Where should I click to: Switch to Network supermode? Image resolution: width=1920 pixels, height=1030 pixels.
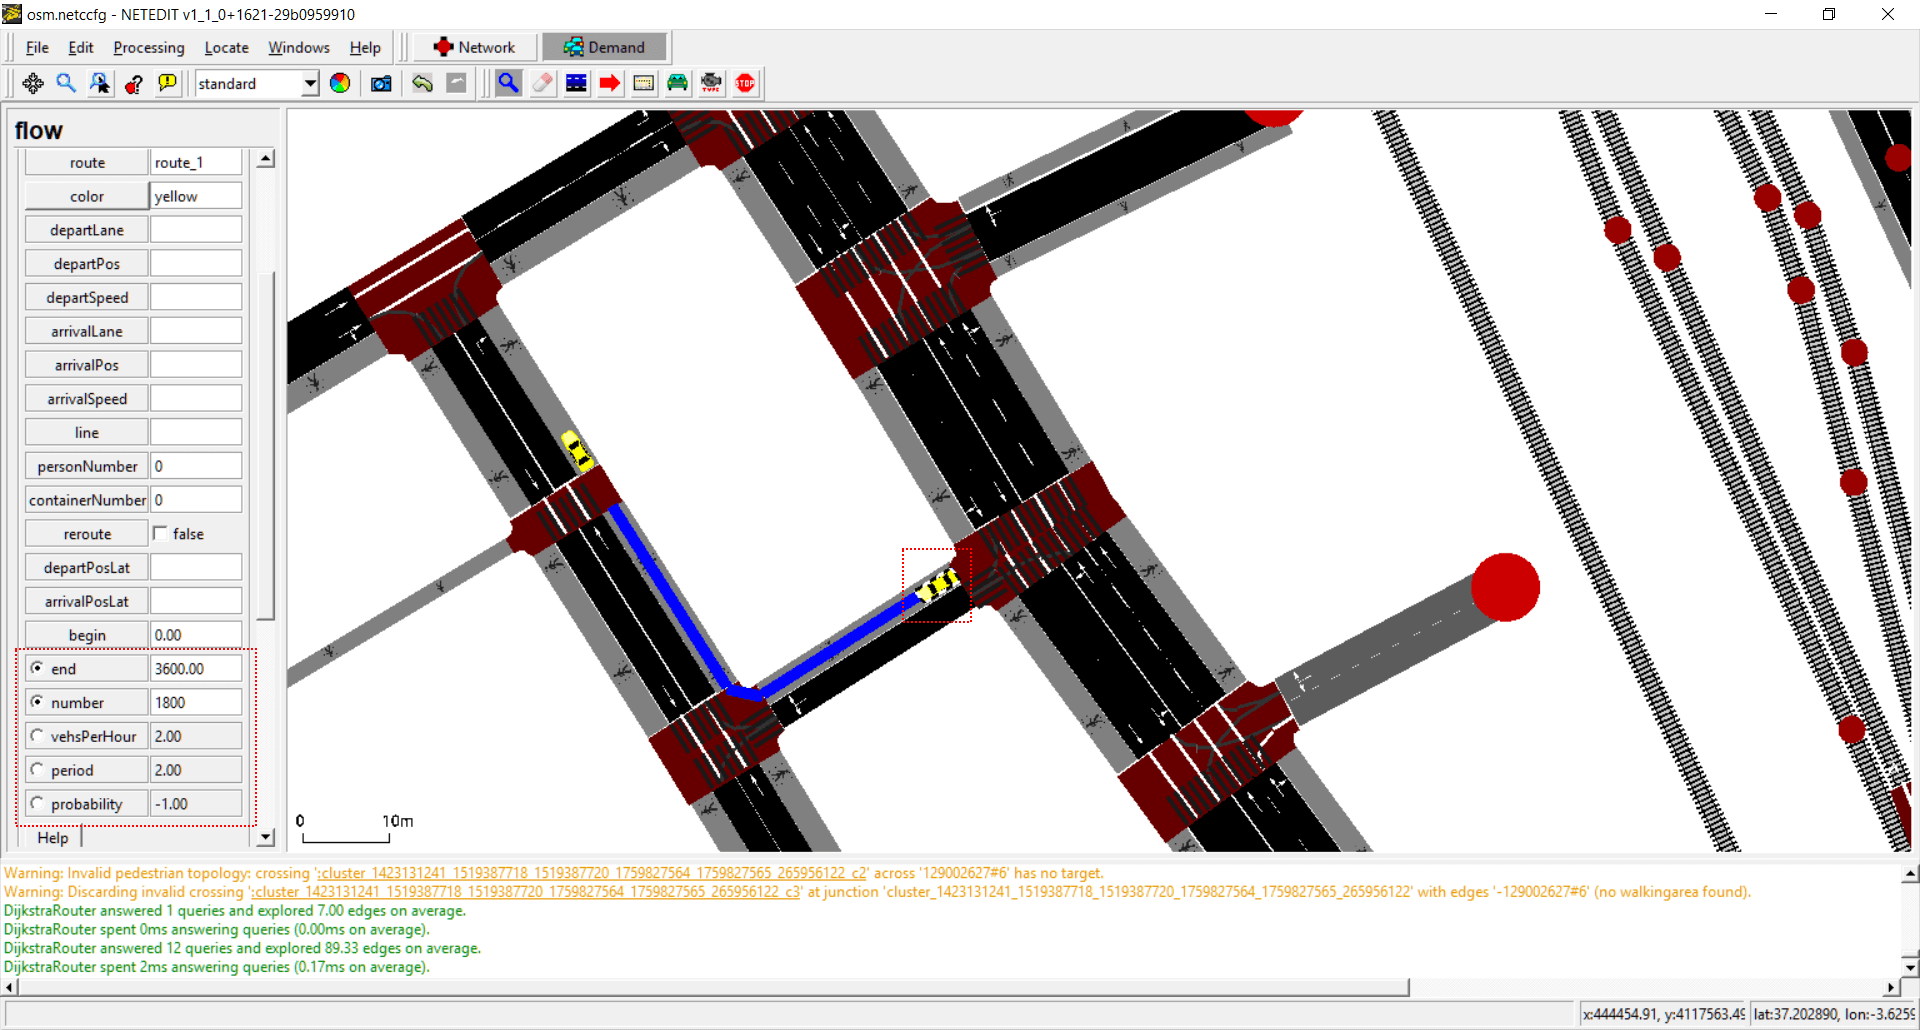point(475,47)
